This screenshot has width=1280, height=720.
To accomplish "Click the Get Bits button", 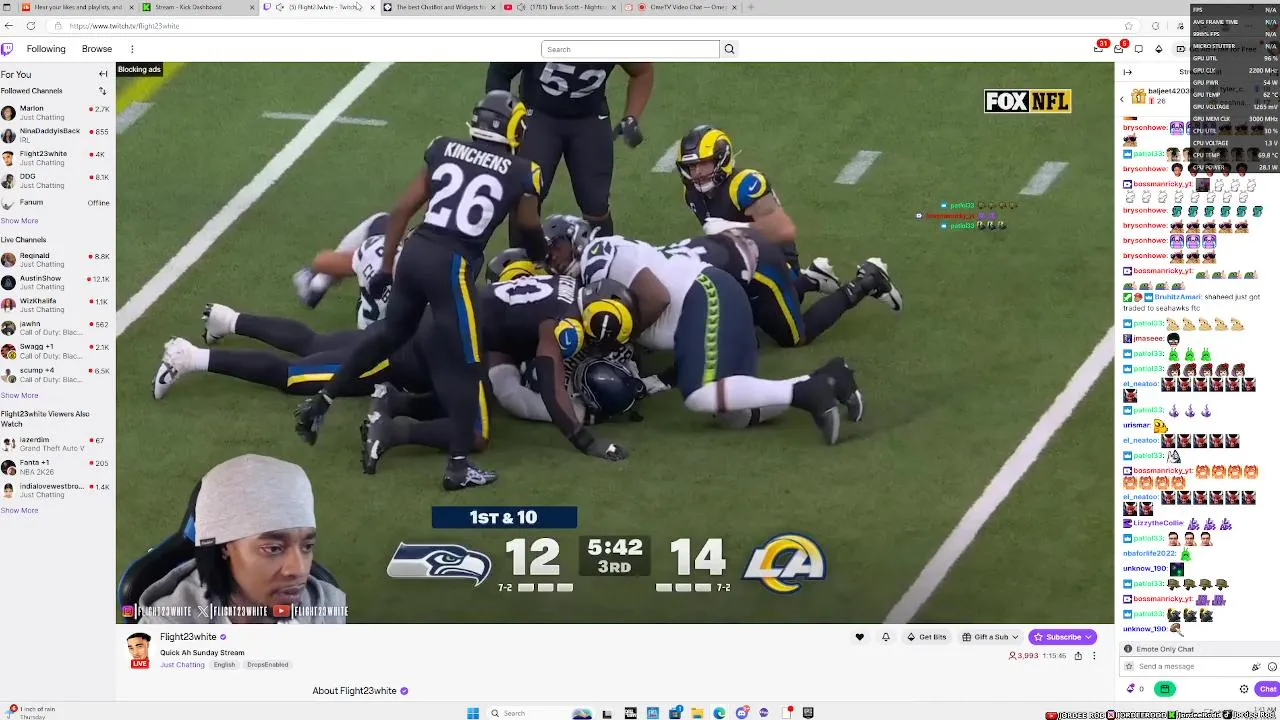I will [x=926, y=637].
